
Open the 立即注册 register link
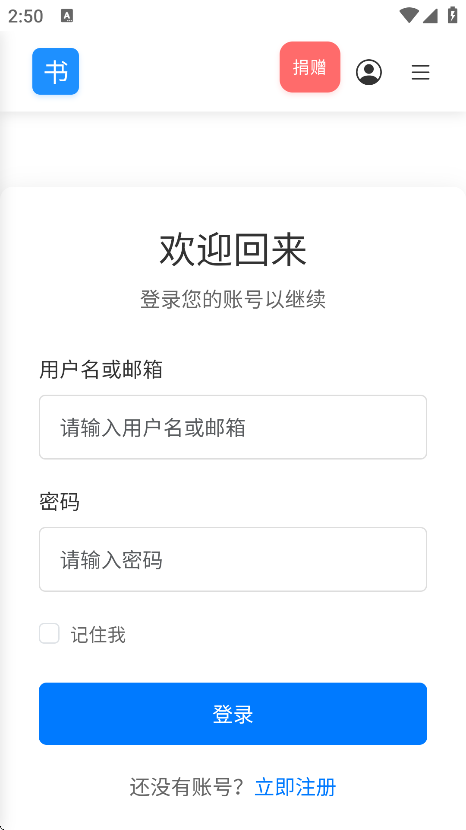(295, 787)
